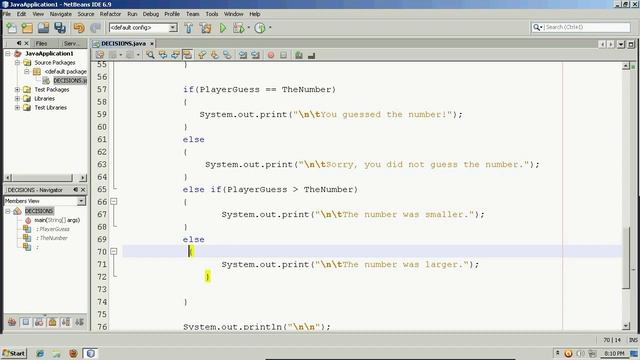Screen dimensions: 640x360
Task: Select the DECISIONS.java editor tab
Action: point(123,43)
